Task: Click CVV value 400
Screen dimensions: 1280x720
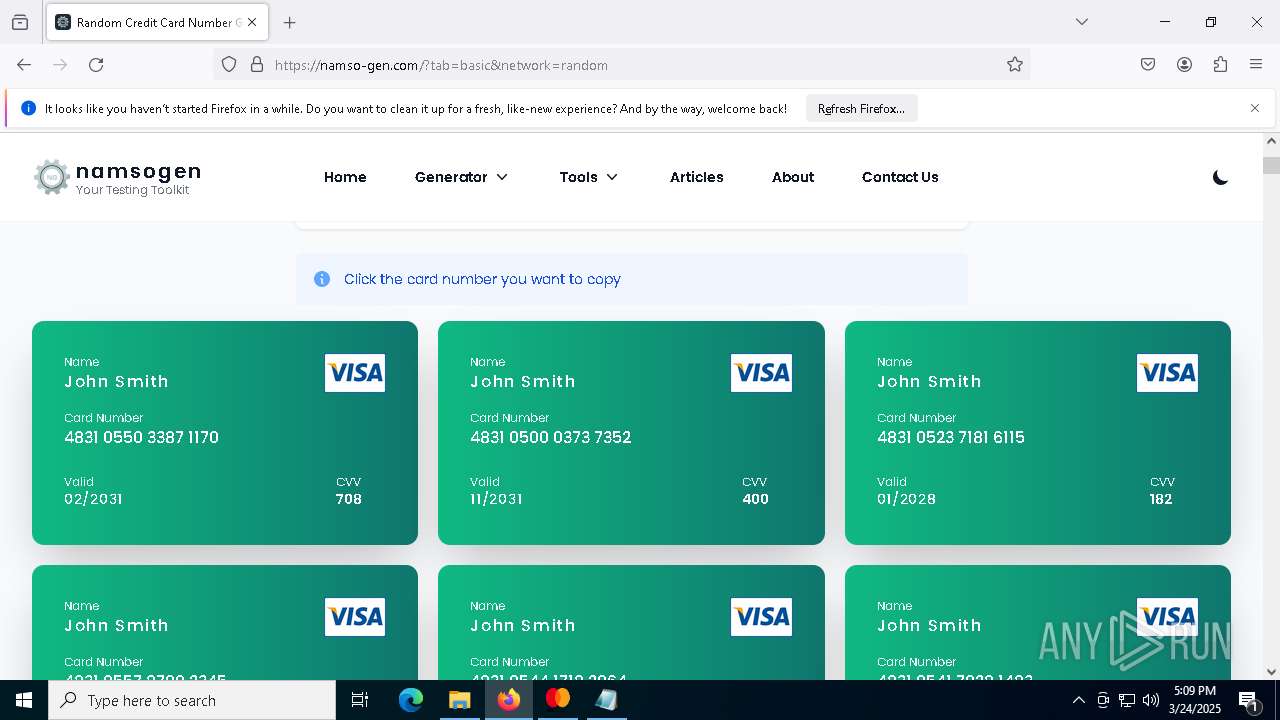Action: pyautogui.click(x=755, y=499)
